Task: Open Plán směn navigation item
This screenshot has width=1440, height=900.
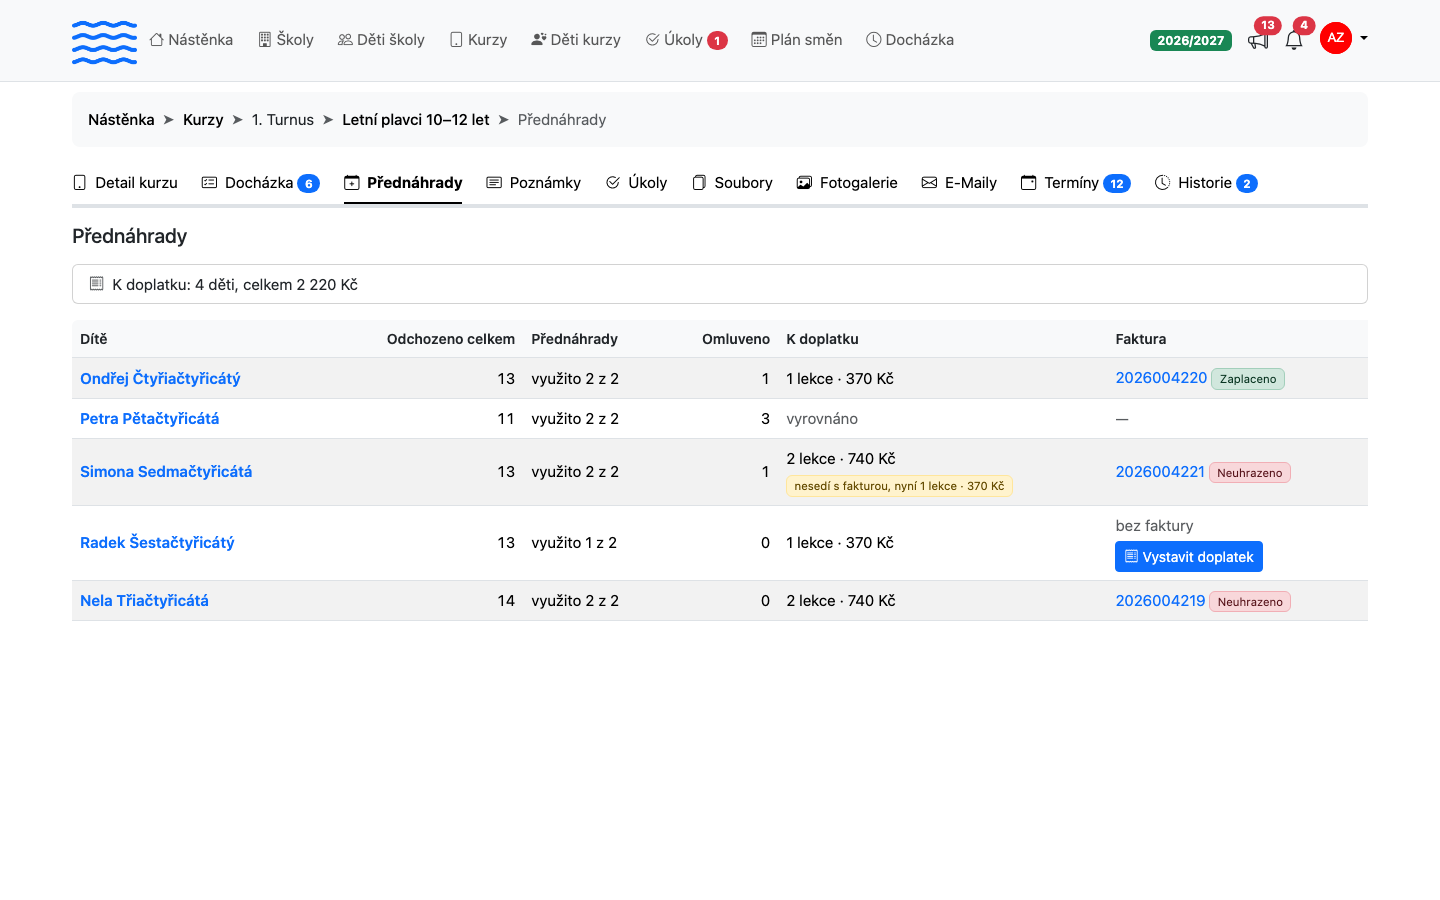Action: (797, 40)
